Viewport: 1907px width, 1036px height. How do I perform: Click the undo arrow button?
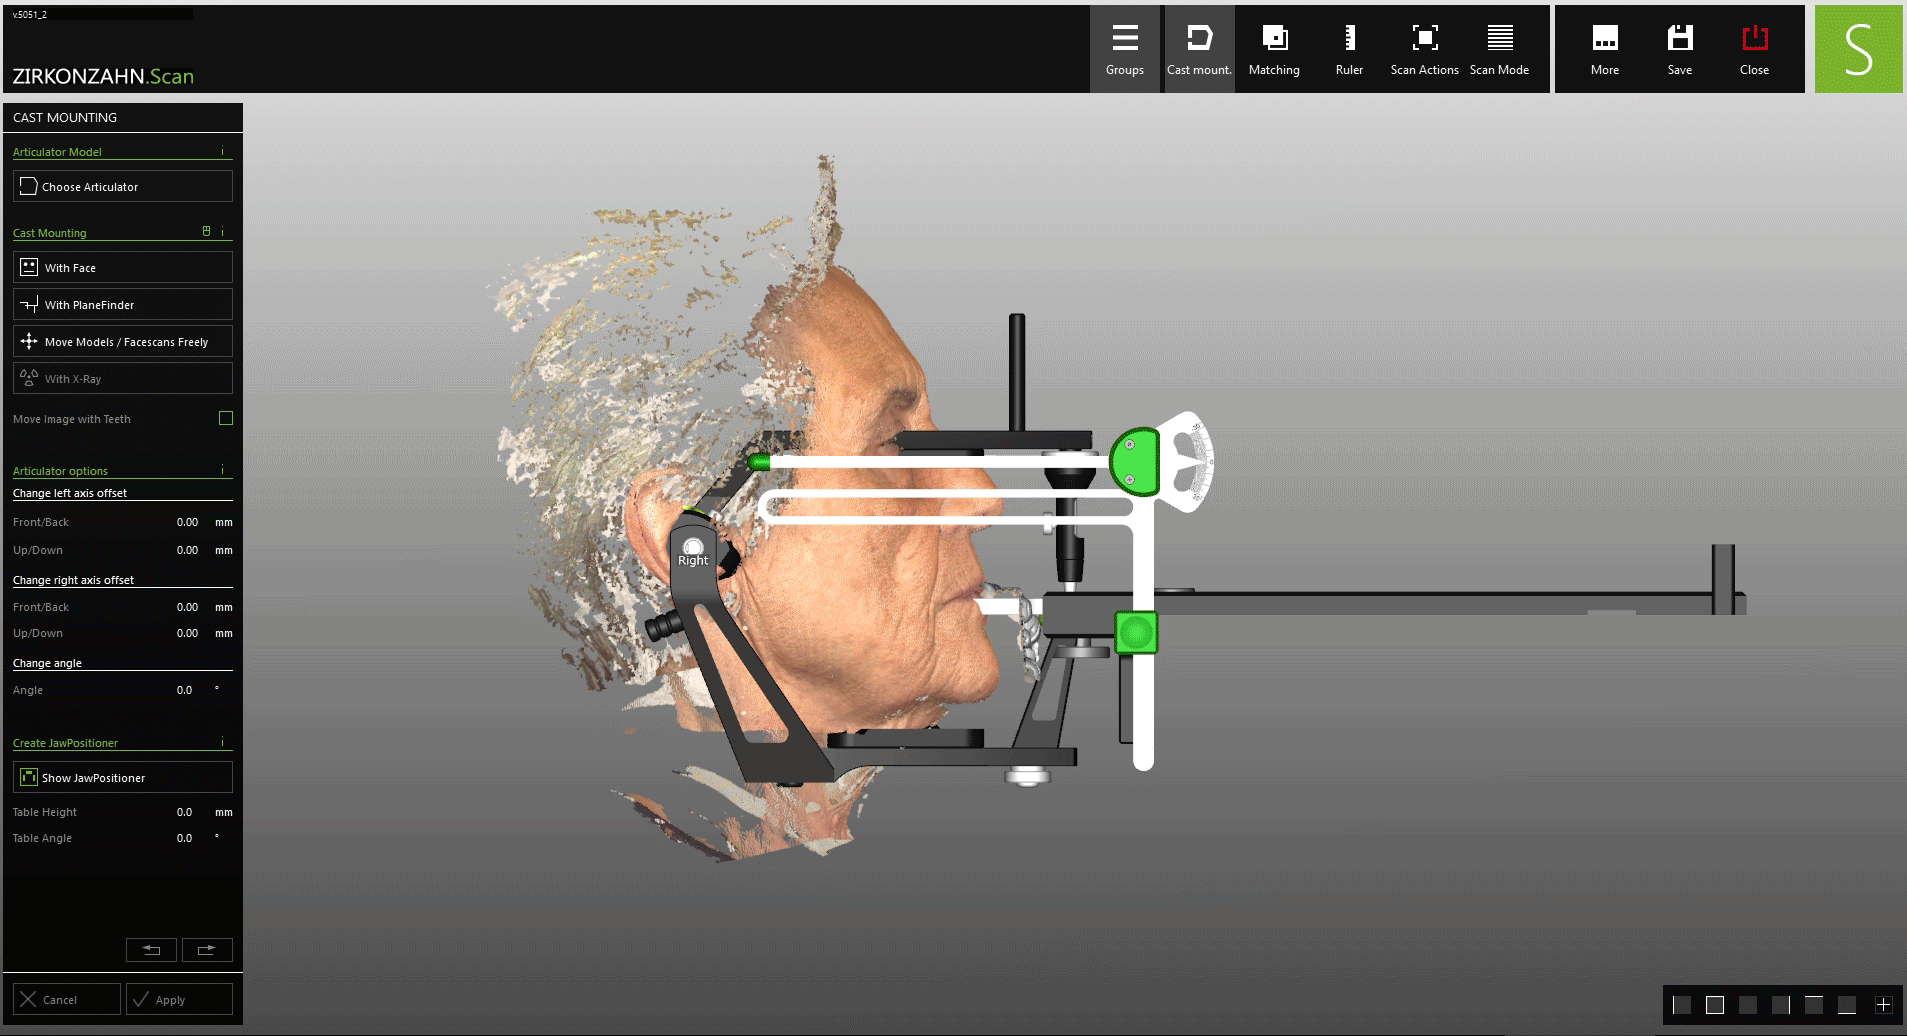(151, 950)
